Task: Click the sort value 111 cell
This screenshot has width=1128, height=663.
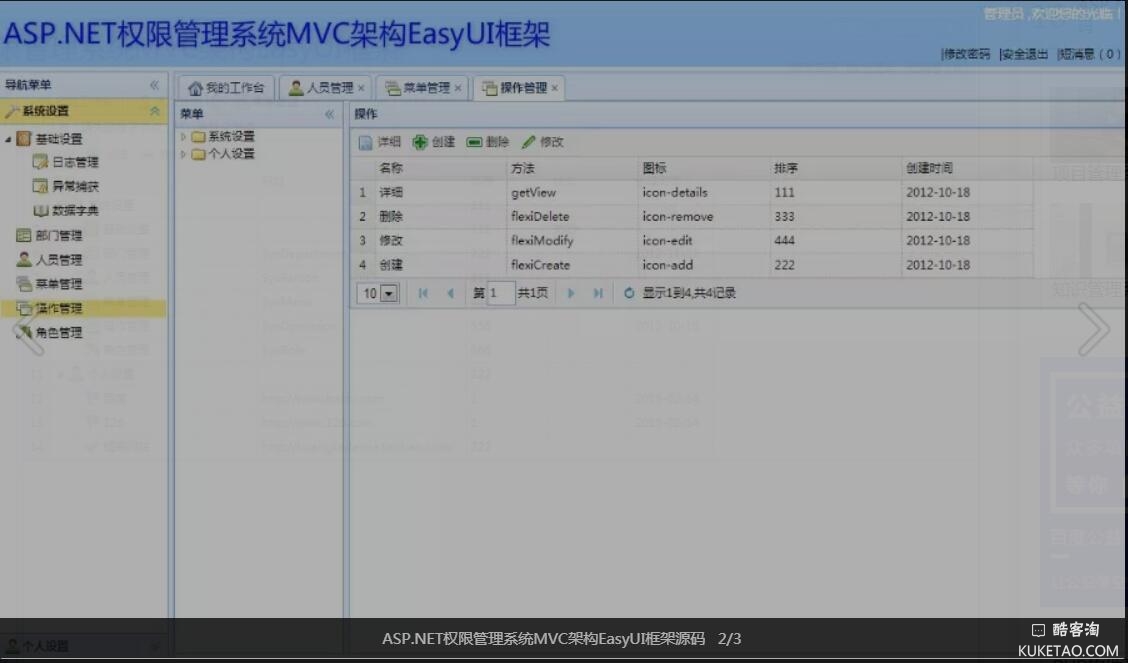Action: [835, 193]
